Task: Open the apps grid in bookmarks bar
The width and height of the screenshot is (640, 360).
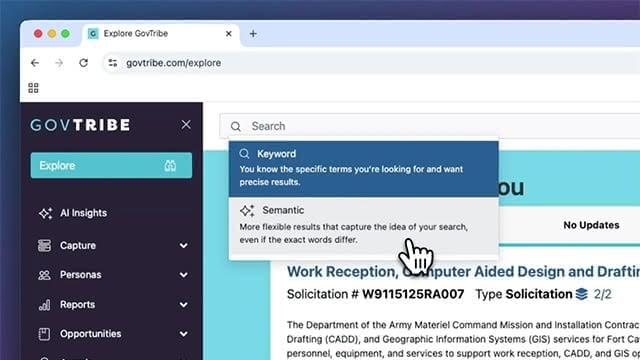Action: (33, 88)
